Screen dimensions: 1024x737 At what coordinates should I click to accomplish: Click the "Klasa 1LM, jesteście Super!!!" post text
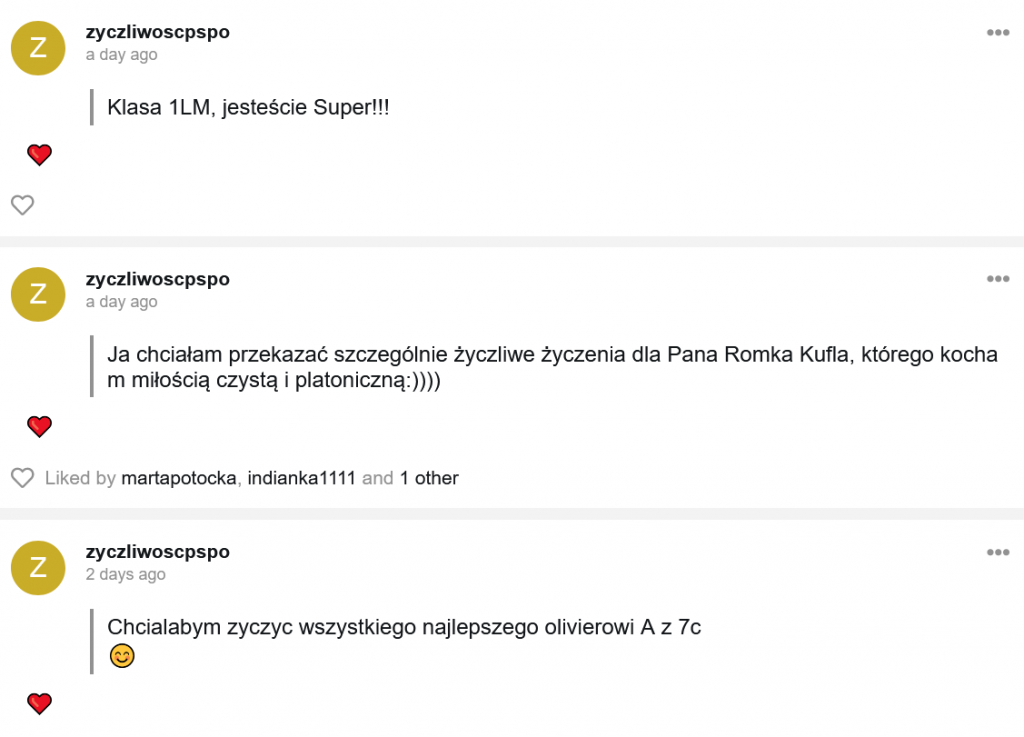coord(247,108)
